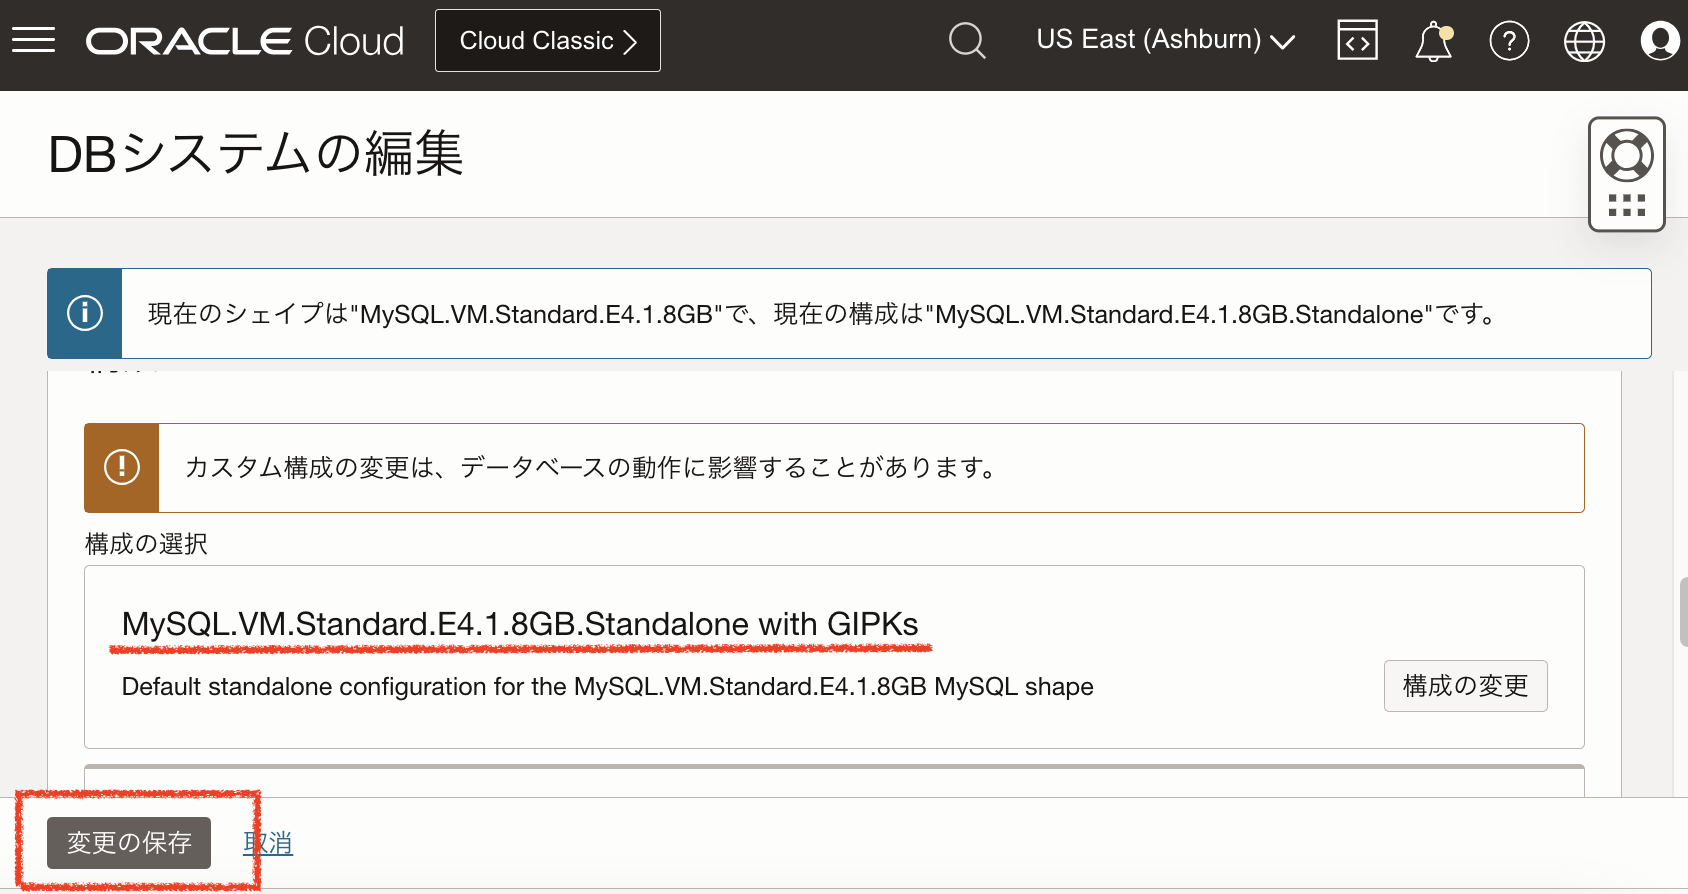This screenshot has height=894, width=1688.
Task: Open the notifications bell
Action: (1433, 42)
